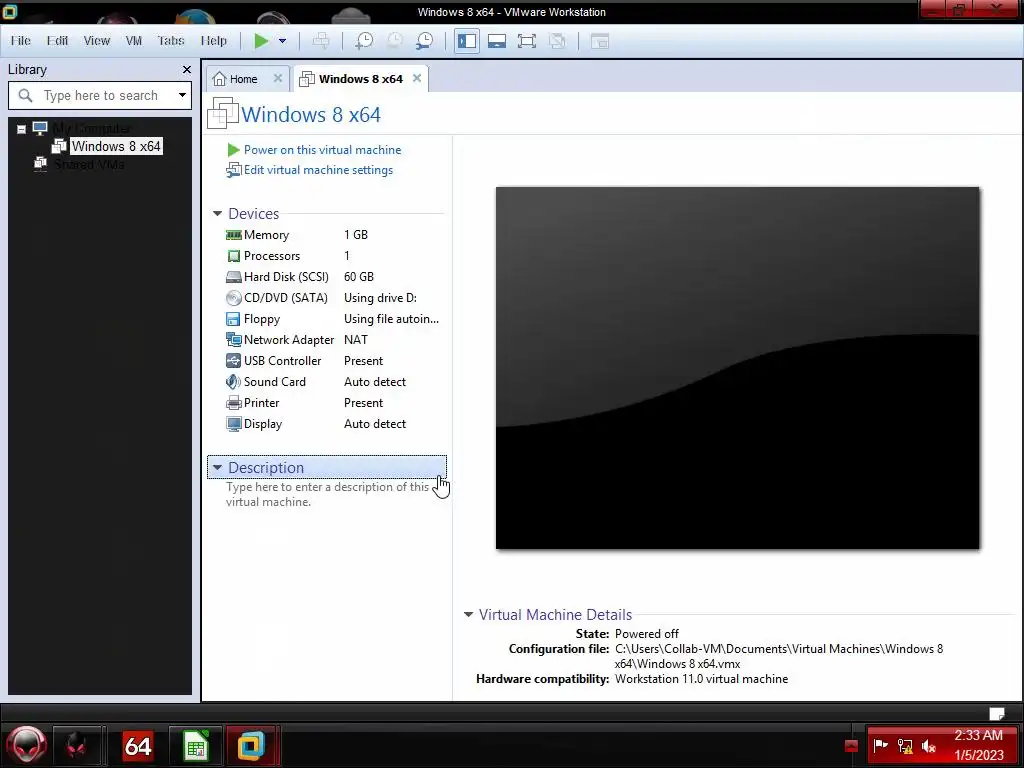Click the Memory device icon
The width and height of the screenshot is (1024, 768).
[x=233, y=235]
